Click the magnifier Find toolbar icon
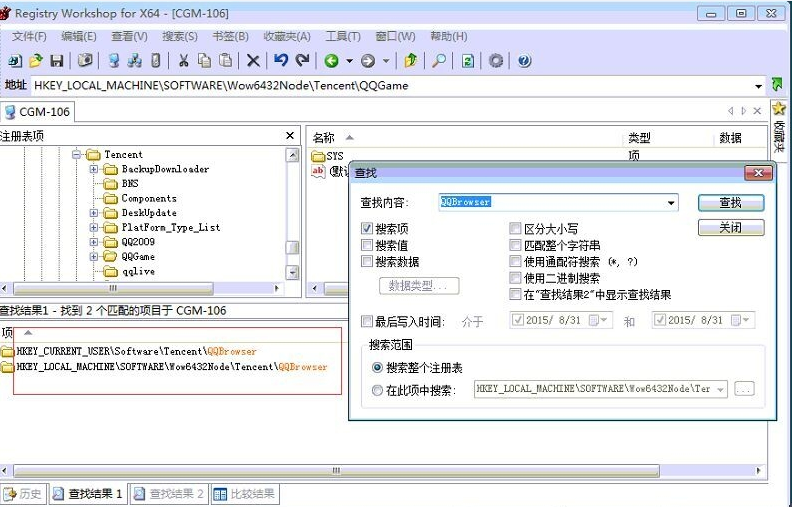The width and height of the screenshot is (792, 507). tap(438, 61)
